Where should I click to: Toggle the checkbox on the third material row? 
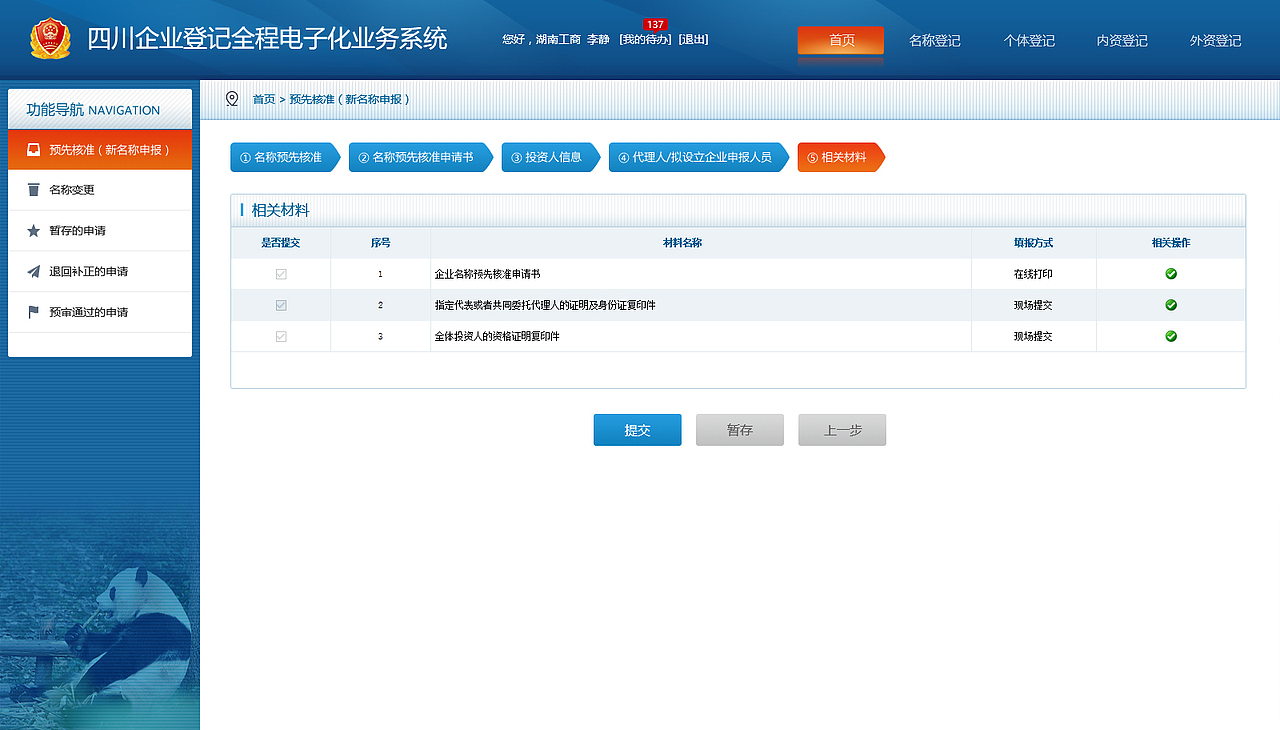tap(281, 336)
